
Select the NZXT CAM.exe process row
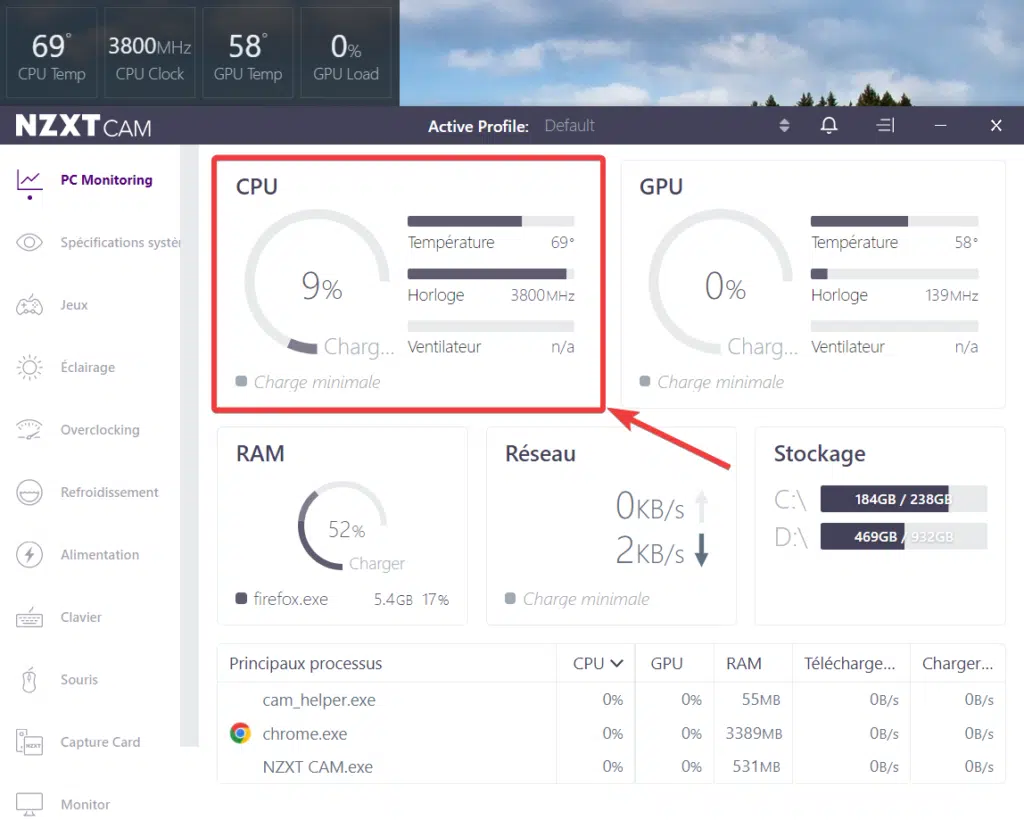coord(611,766)
